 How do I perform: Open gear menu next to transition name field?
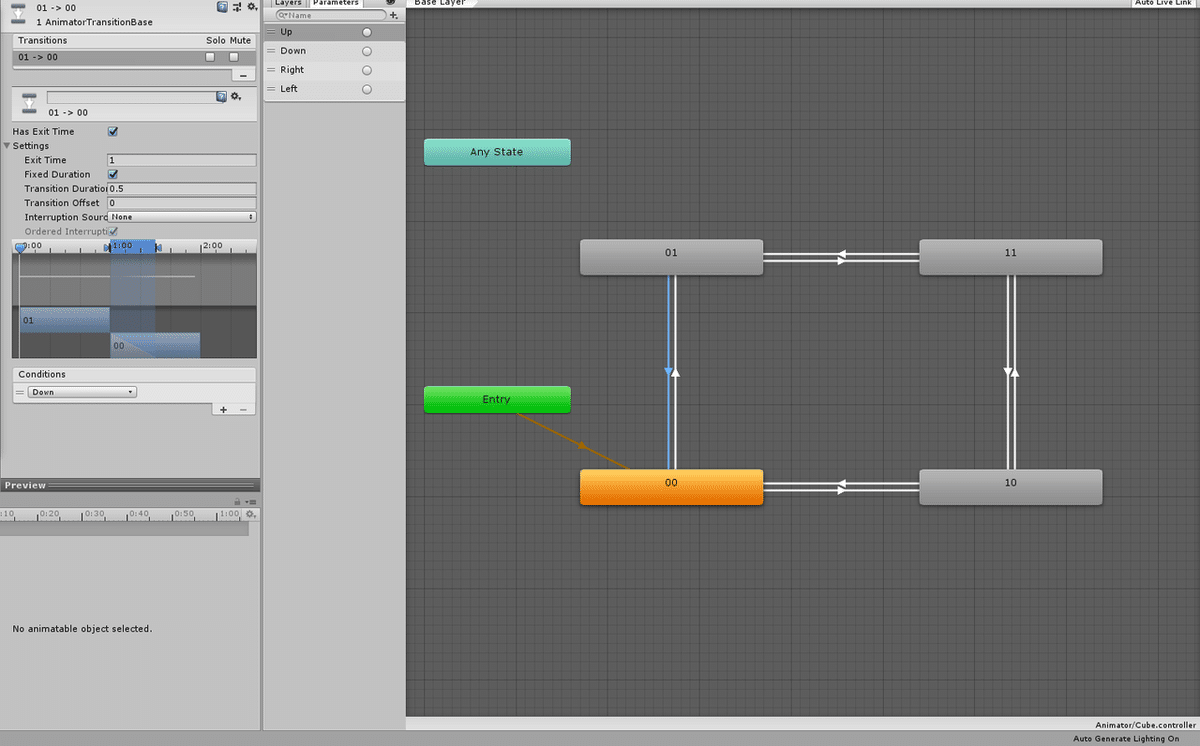236,97
